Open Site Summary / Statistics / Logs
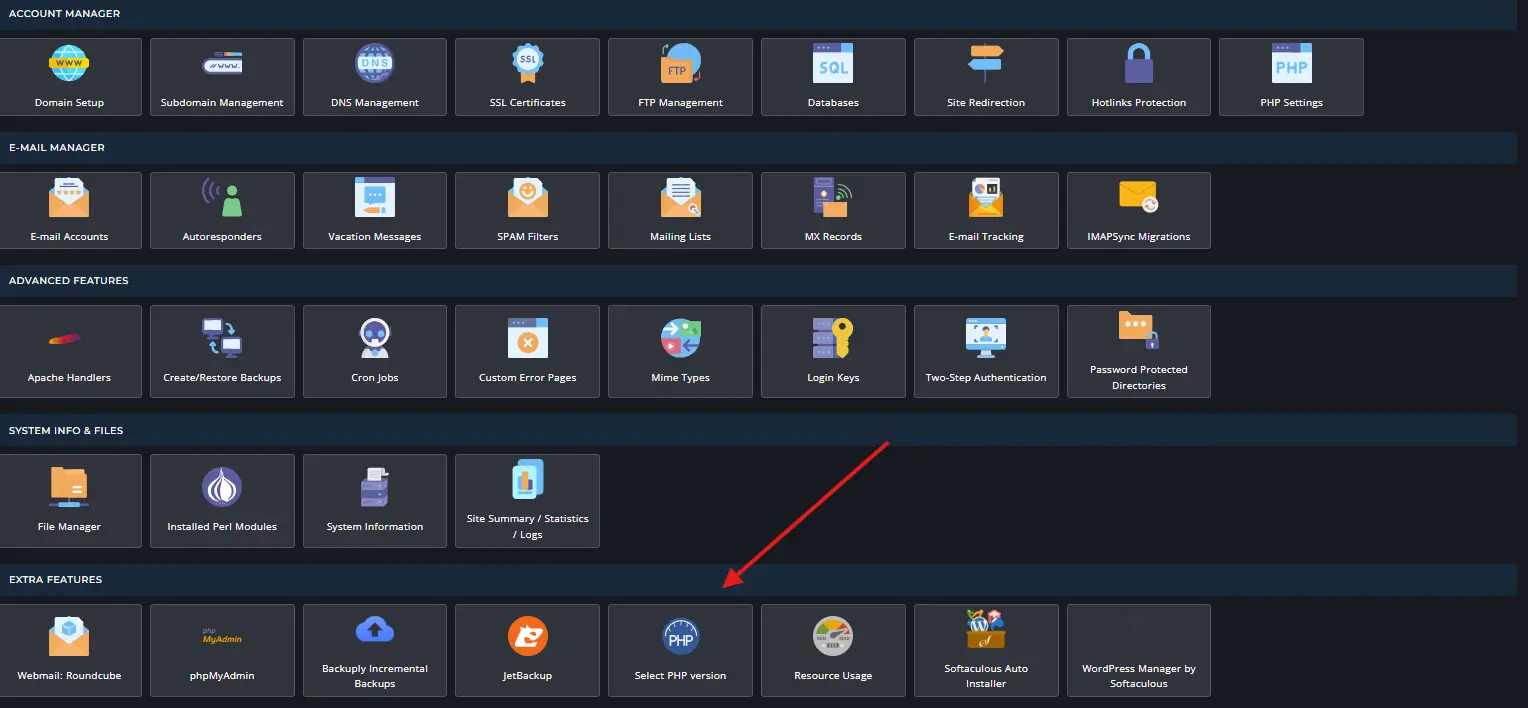Image resolution: width=1528 pixels, height=708 pixels. [x=527, y=501]
